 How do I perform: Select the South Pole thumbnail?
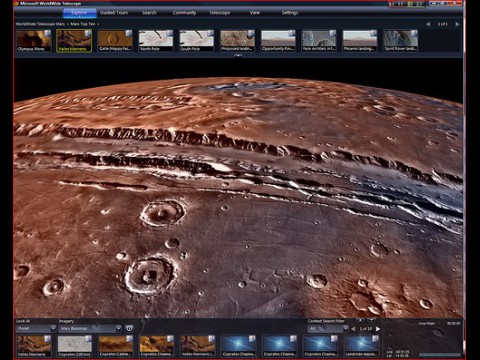tap(196, 41)
